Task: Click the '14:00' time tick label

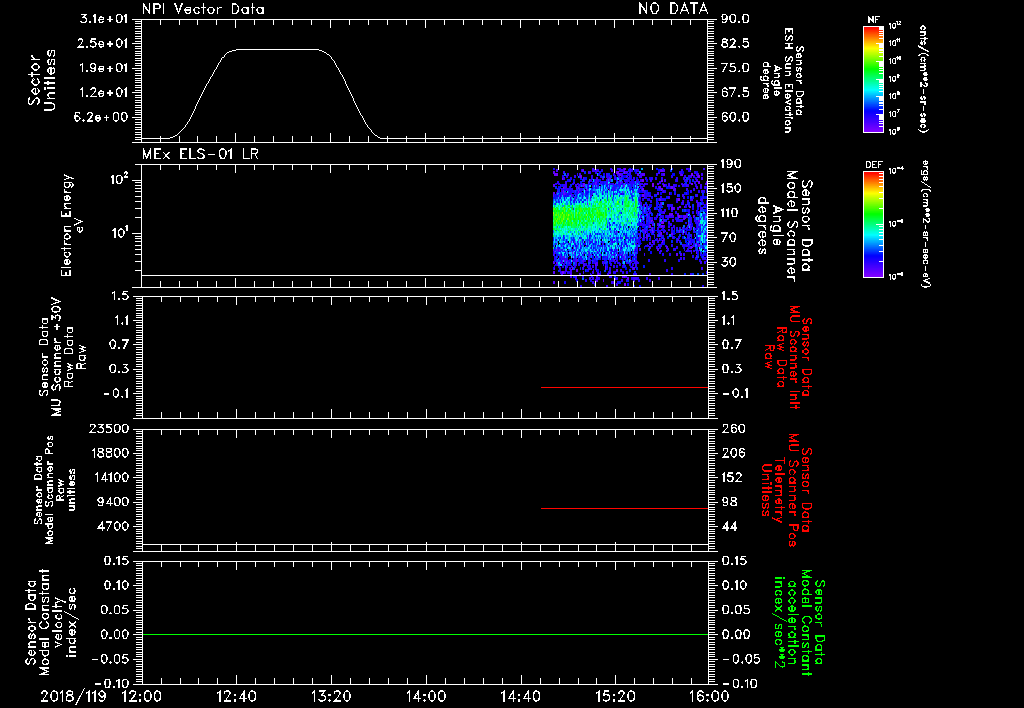Action: point(426,696)
